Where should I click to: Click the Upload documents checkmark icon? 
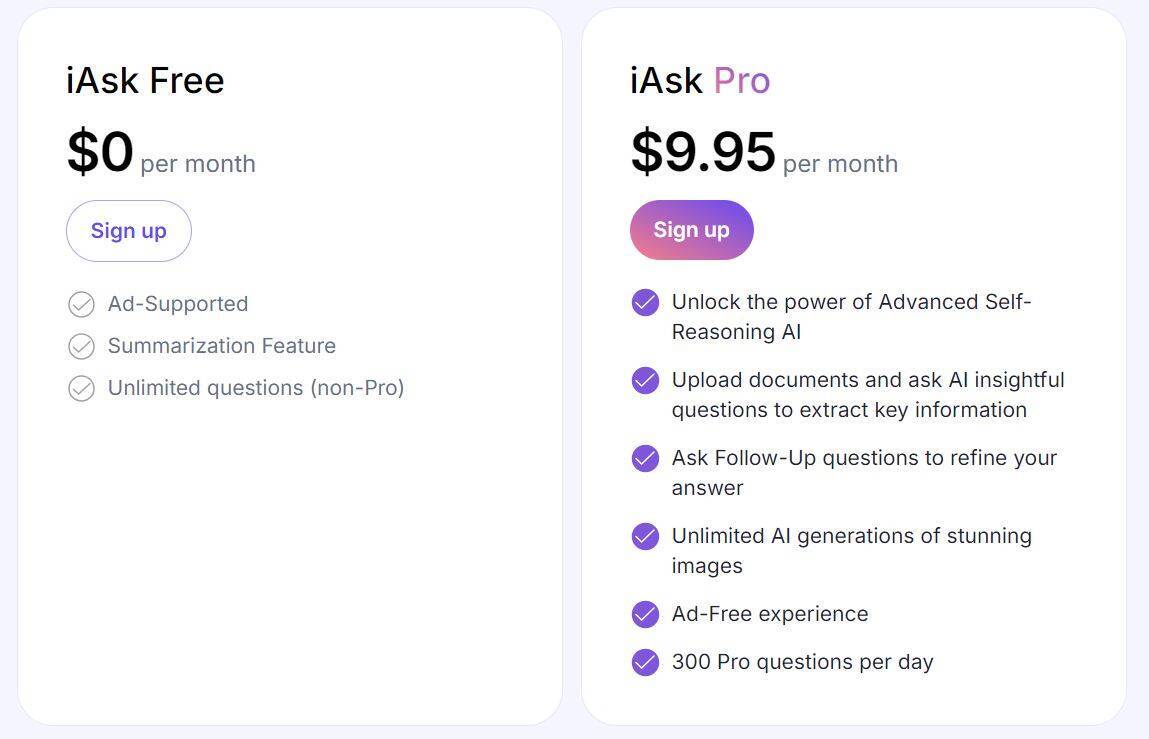pos(645,380)
